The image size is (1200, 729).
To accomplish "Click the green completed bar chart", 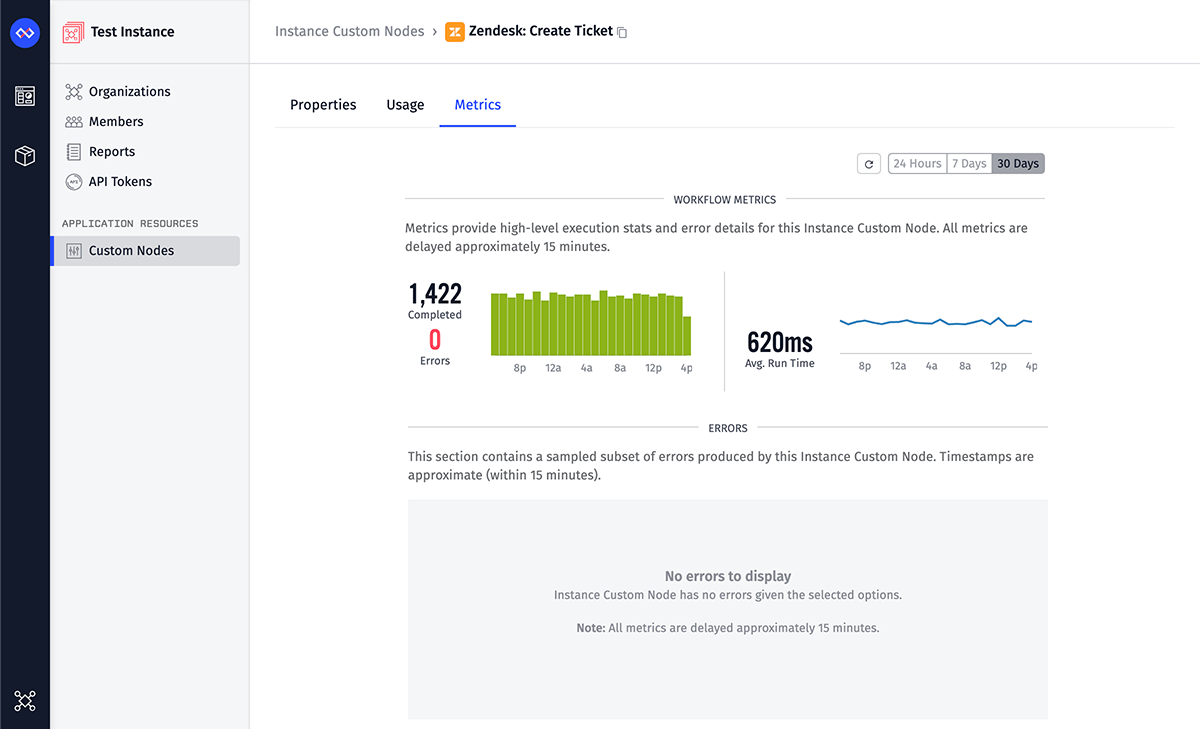I will click(591, 323).
